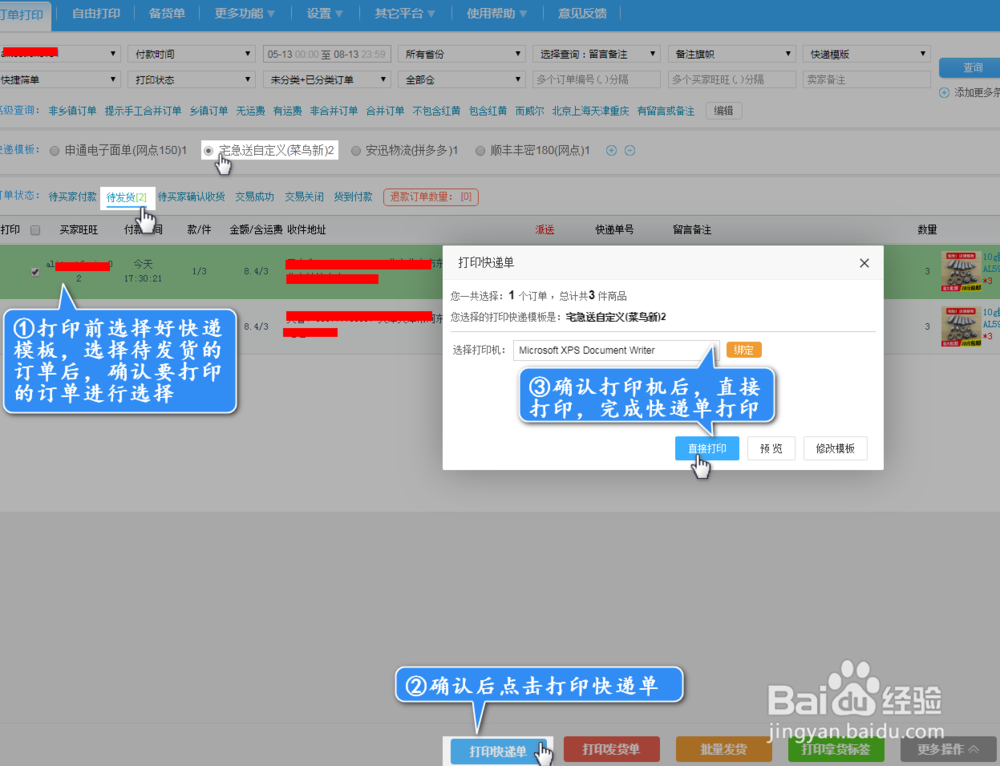Click the red 打印发货单 action button
This screenshot has width=1000, height=766.
click(611, 748)
